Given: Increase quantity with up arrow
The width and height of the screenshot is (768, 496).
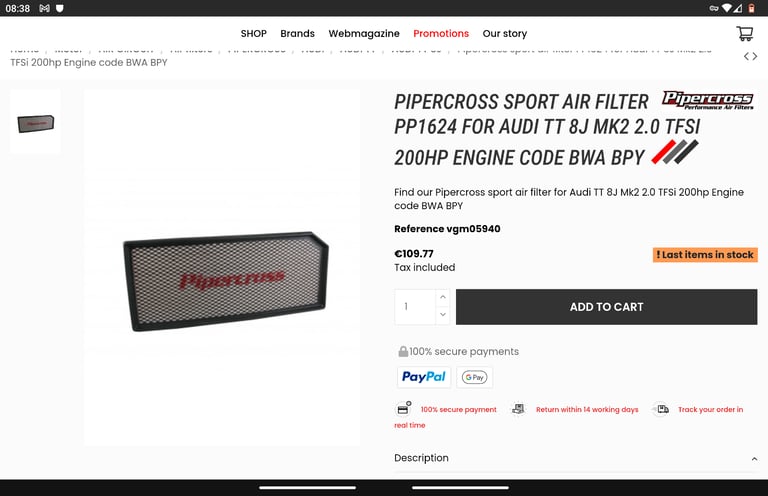Looking at the screenshot, I should coord(443,297).
